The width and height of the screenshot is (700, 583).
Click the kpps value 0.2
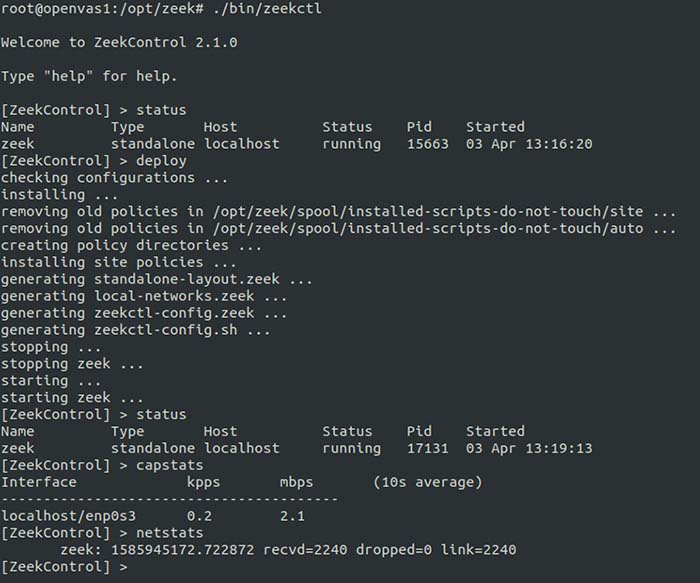199,516
